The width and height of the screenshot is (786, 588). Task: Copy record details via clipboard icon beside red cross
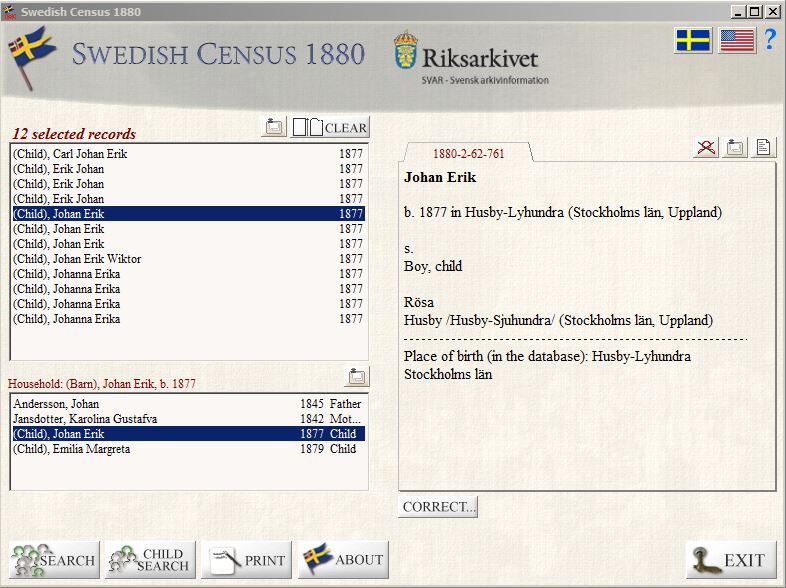(735, 147)
